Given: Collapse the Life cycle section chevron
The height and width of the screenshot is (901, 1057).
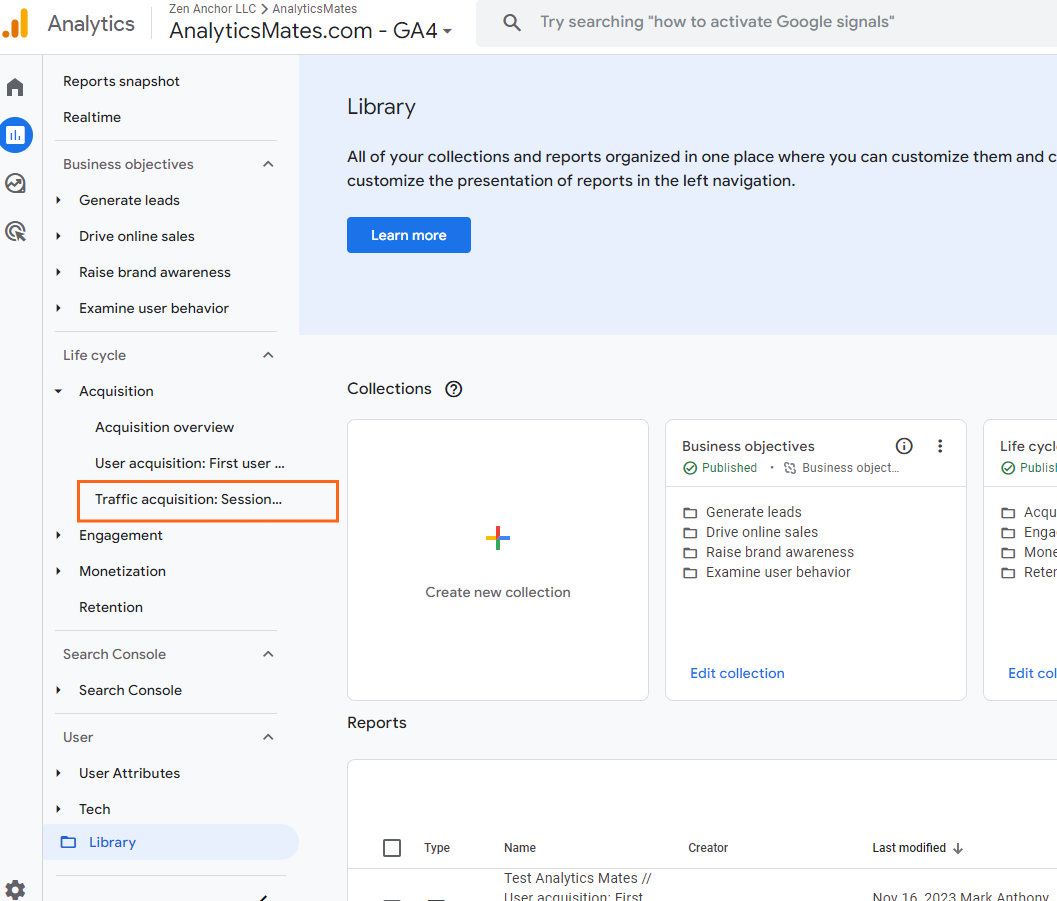Looking at the screenshot, I should [268, 355].
